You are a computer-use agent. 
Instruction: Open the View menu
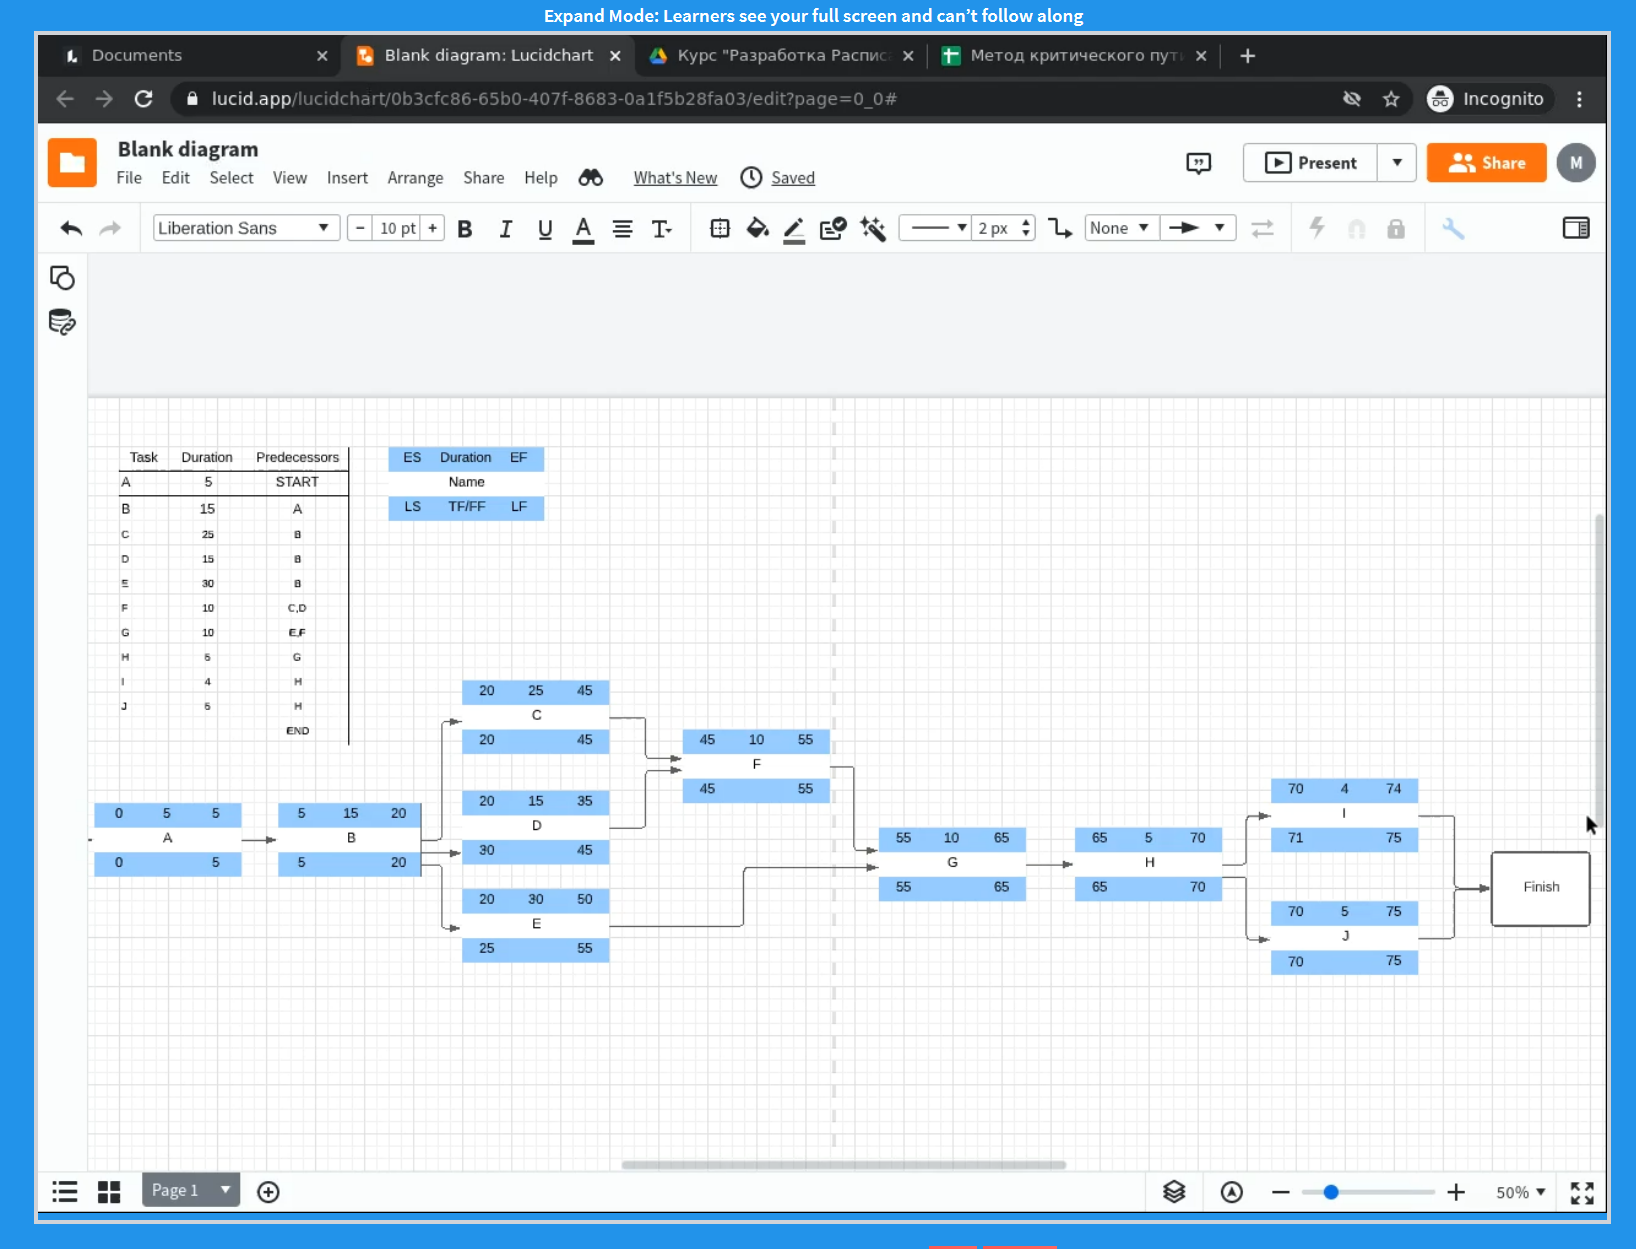click(x=290, y=178)
